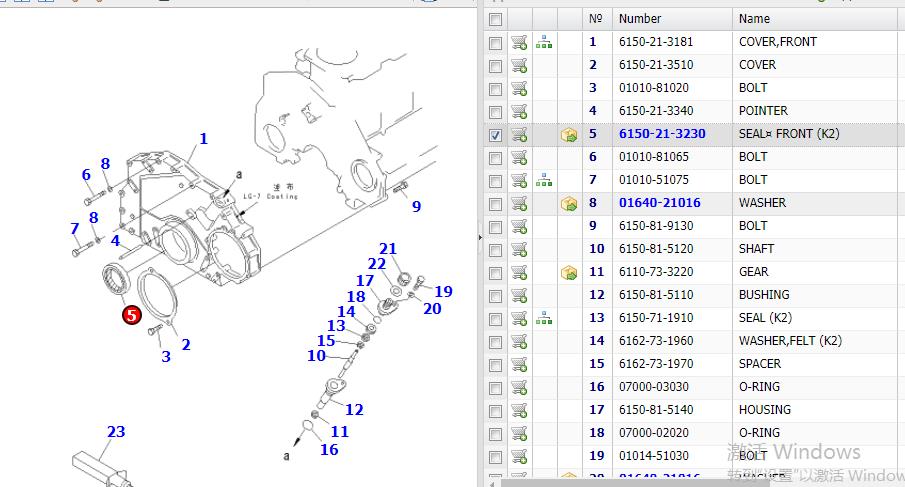905x487 pixels.
Task: Click the package icon in the GEAR row
Action: tap(569, 272)
